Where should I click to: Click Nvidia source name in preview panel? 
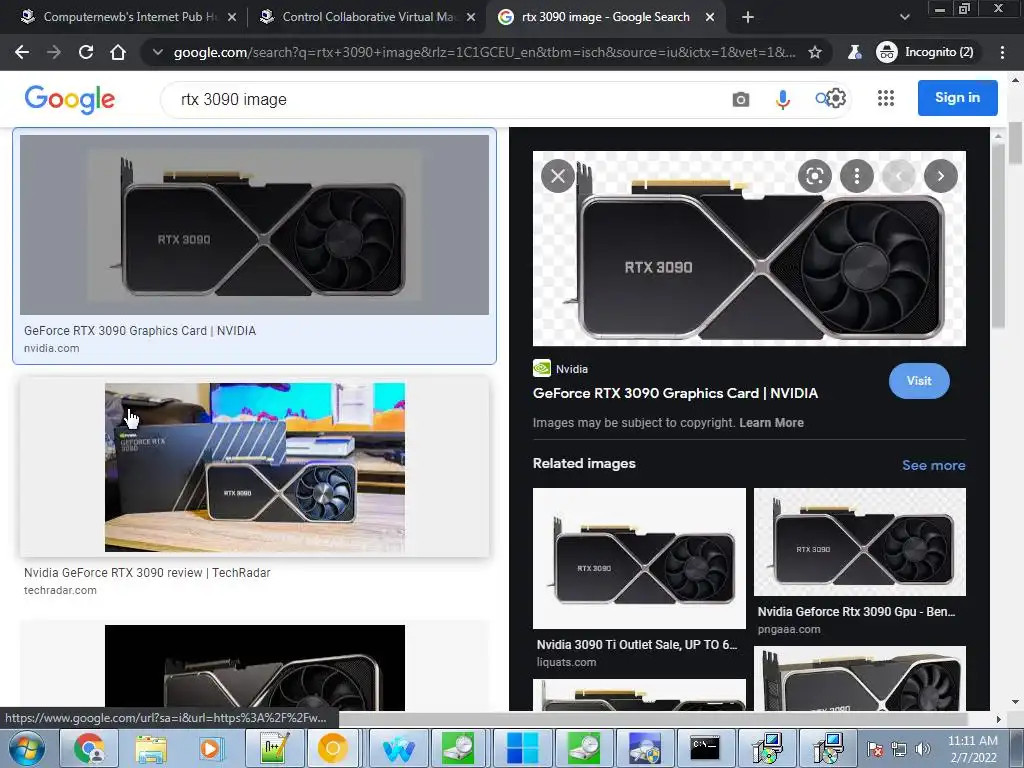click(x=572, y=369)
